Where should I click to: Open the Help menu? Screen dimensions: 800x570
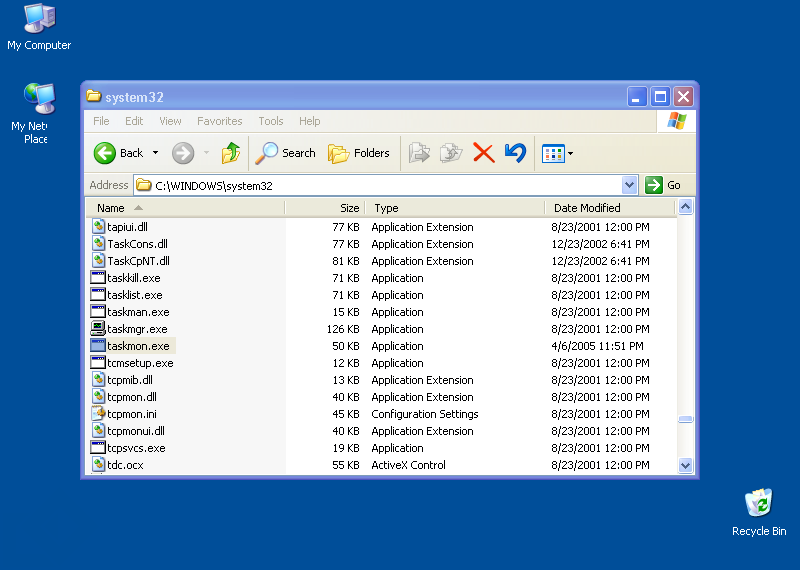pos(309,121)
